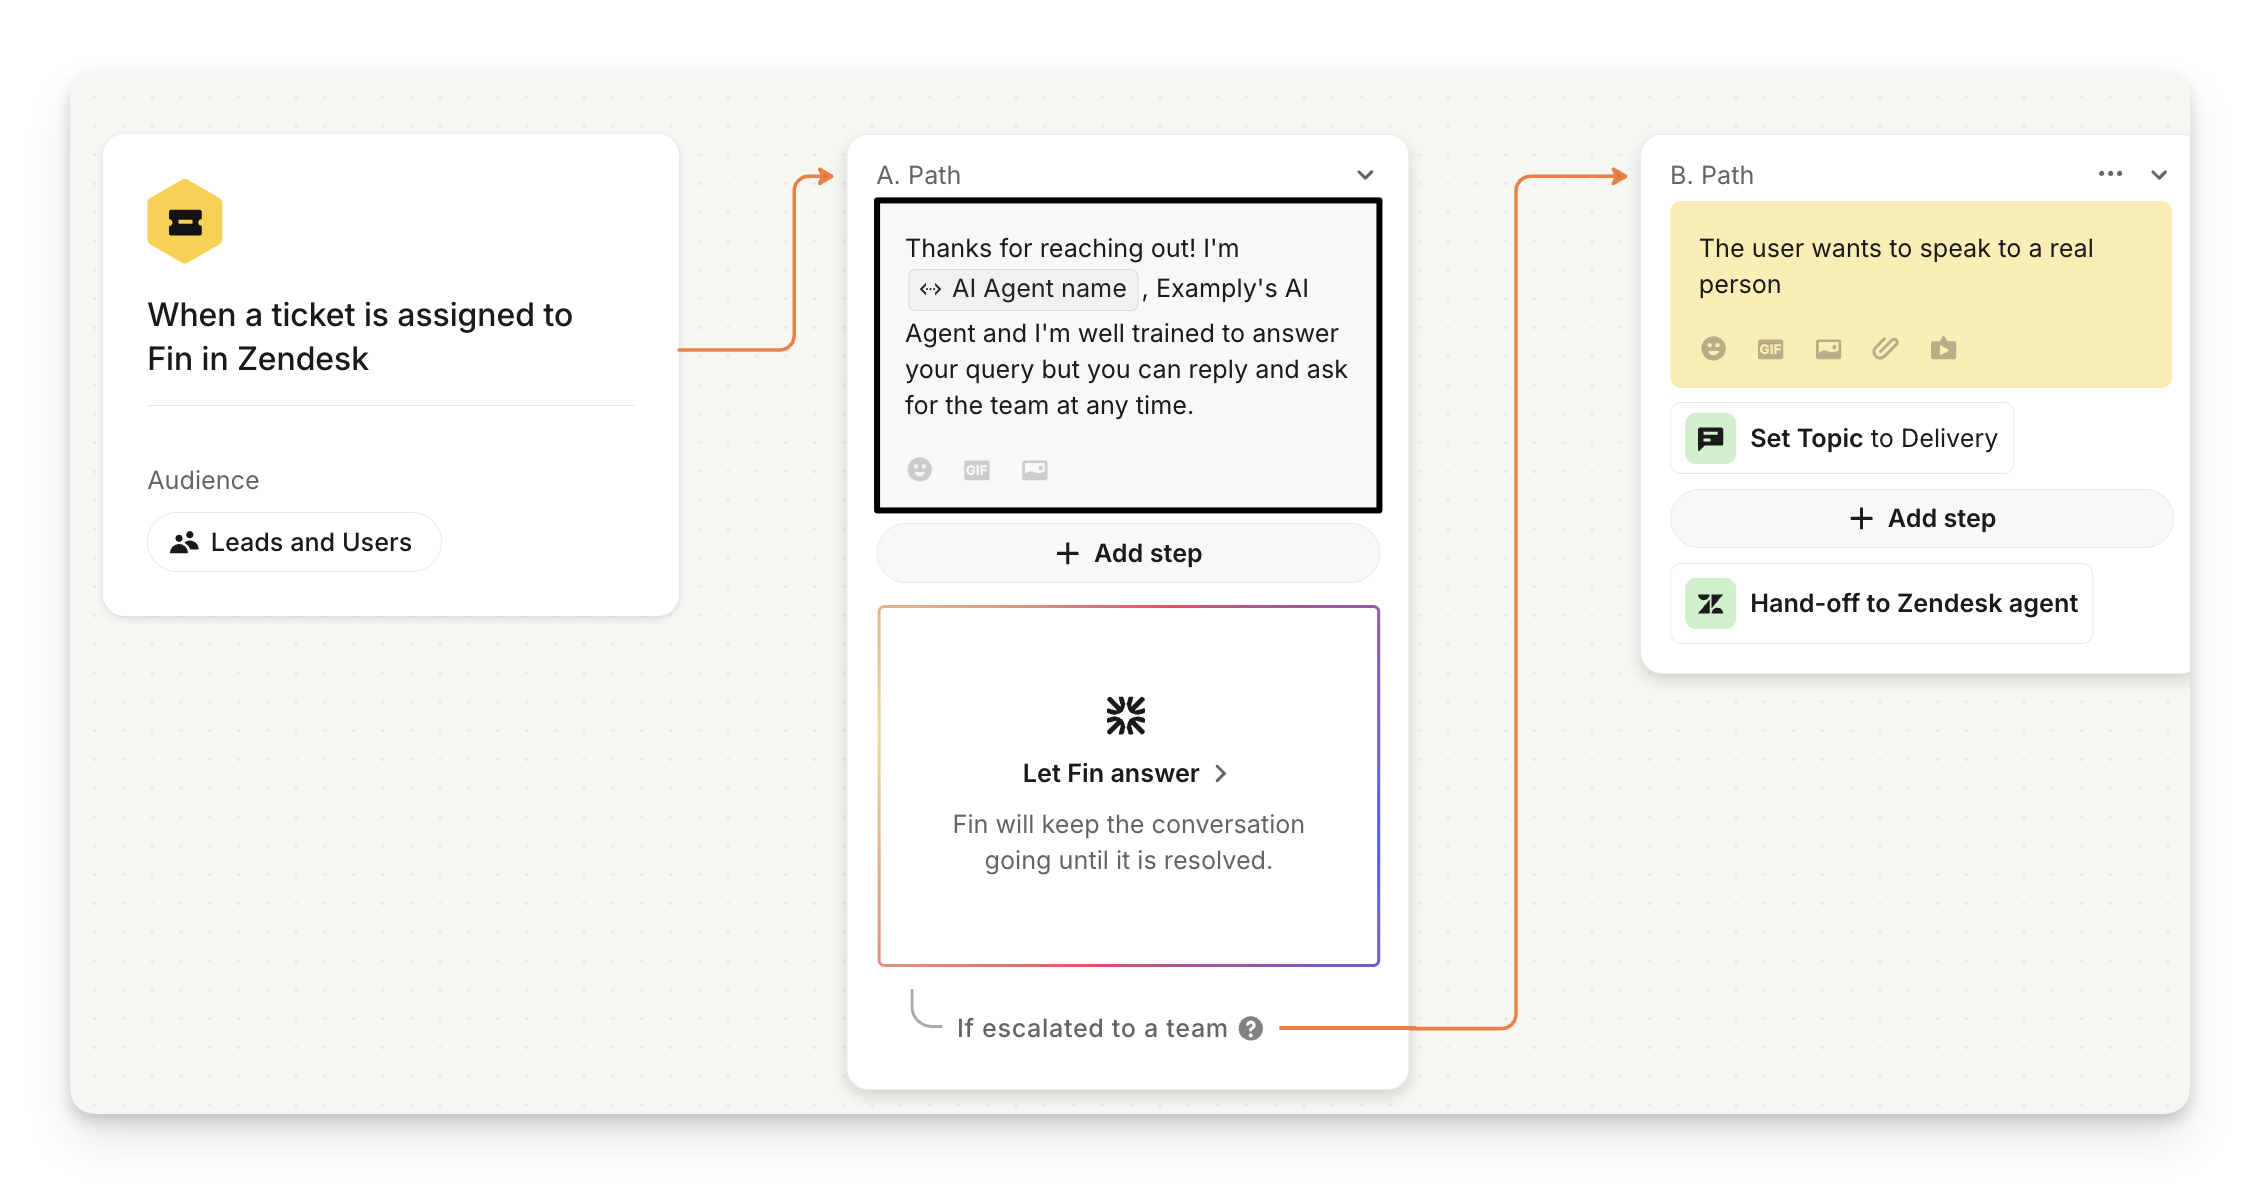
Task: Add GIF to Path B note
Action: [1770, 349]
